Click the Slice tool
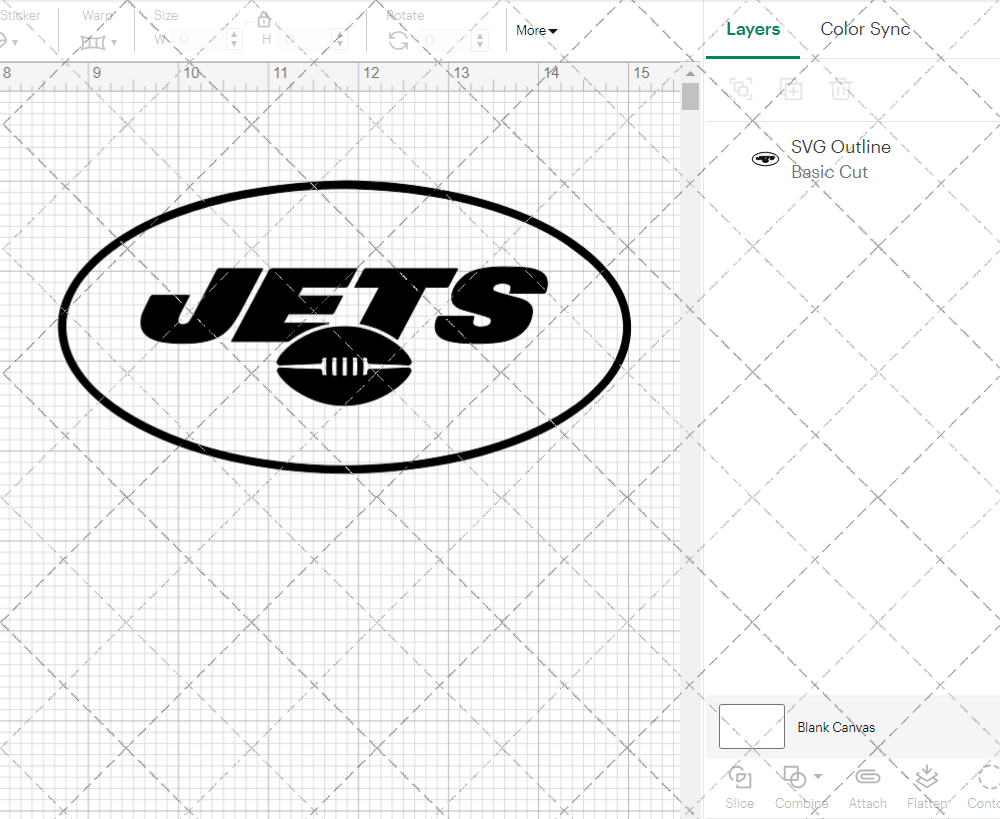1000x819 pixels. tap(739, 789)
